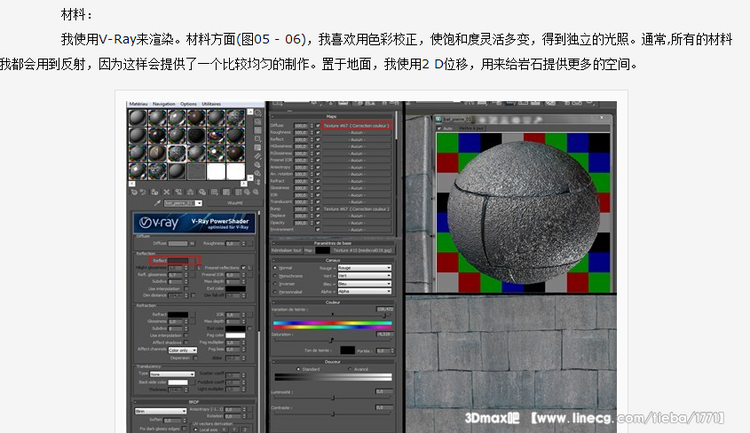Click the Make Preview icon

point(258,156)
